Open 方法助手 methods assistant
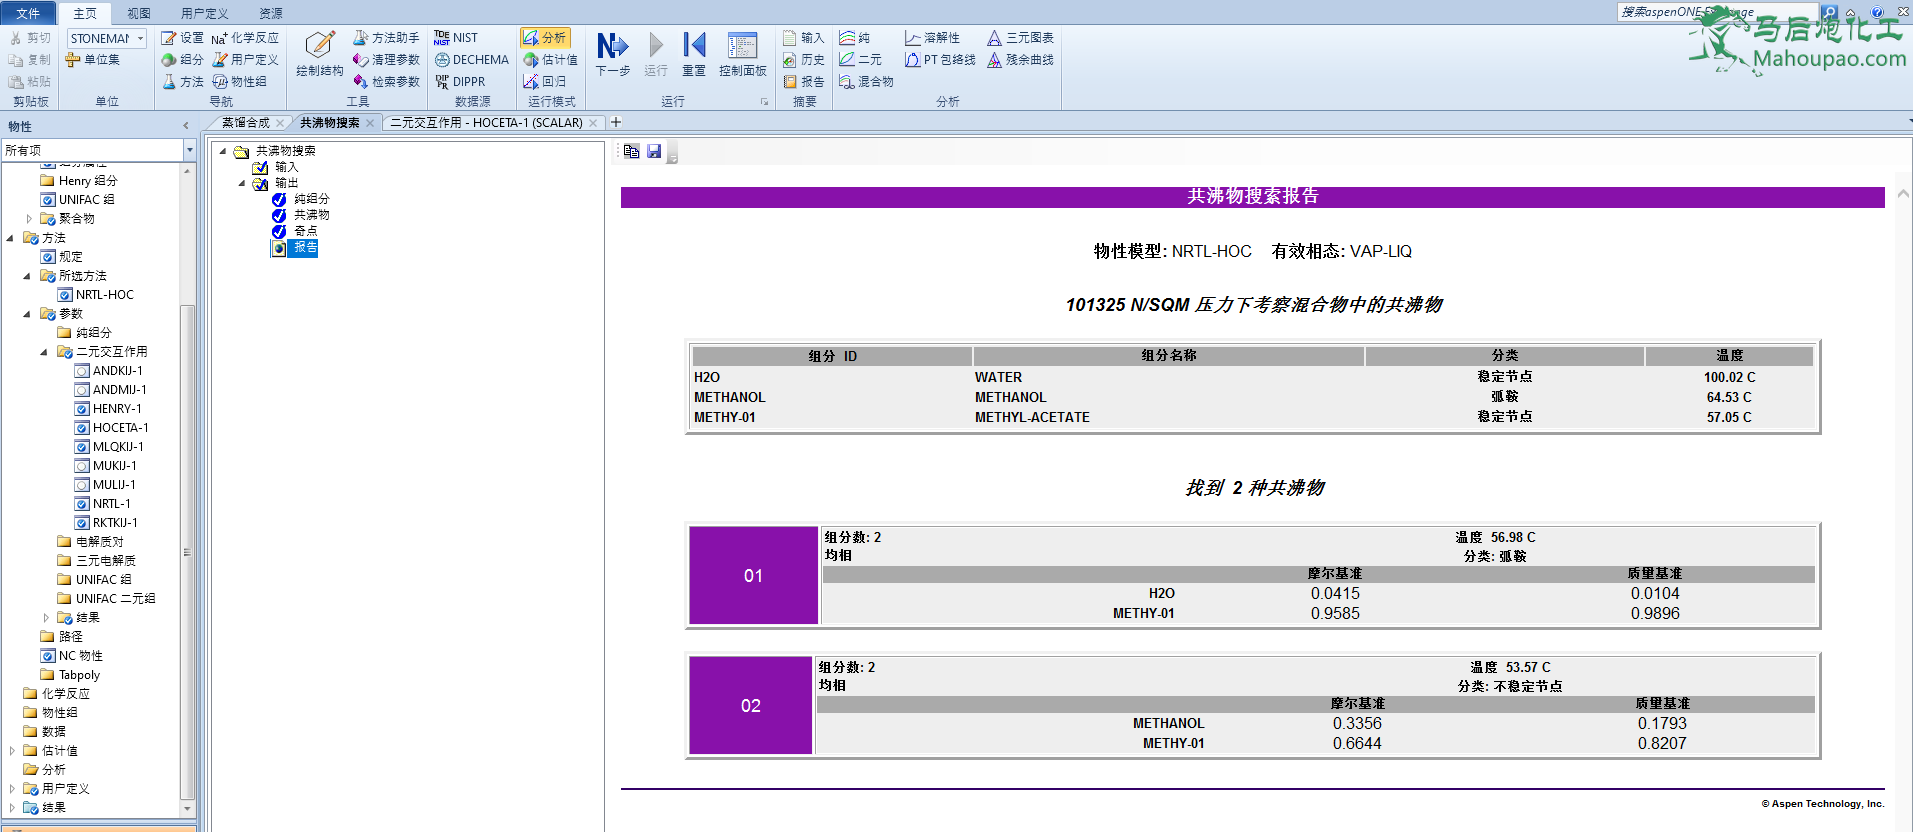 pos(386,38)
